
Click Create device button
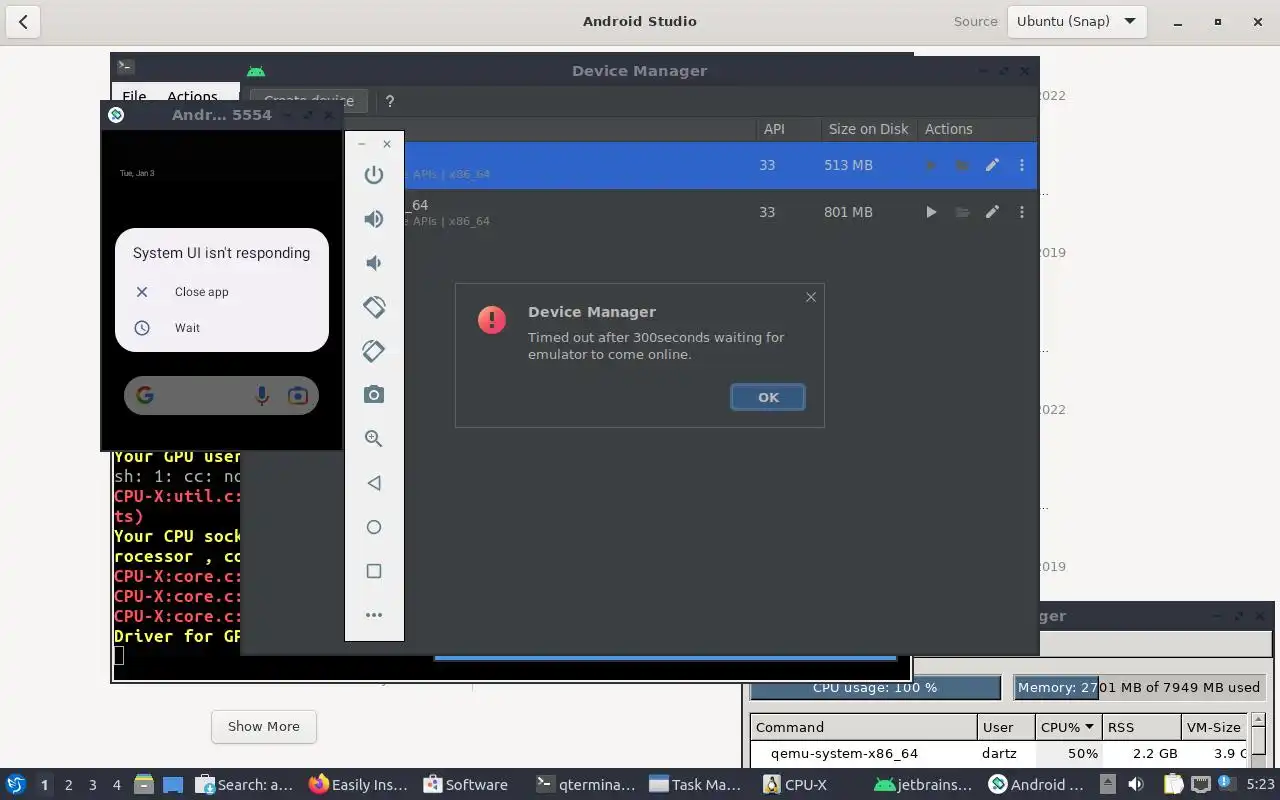click(309, 101)
